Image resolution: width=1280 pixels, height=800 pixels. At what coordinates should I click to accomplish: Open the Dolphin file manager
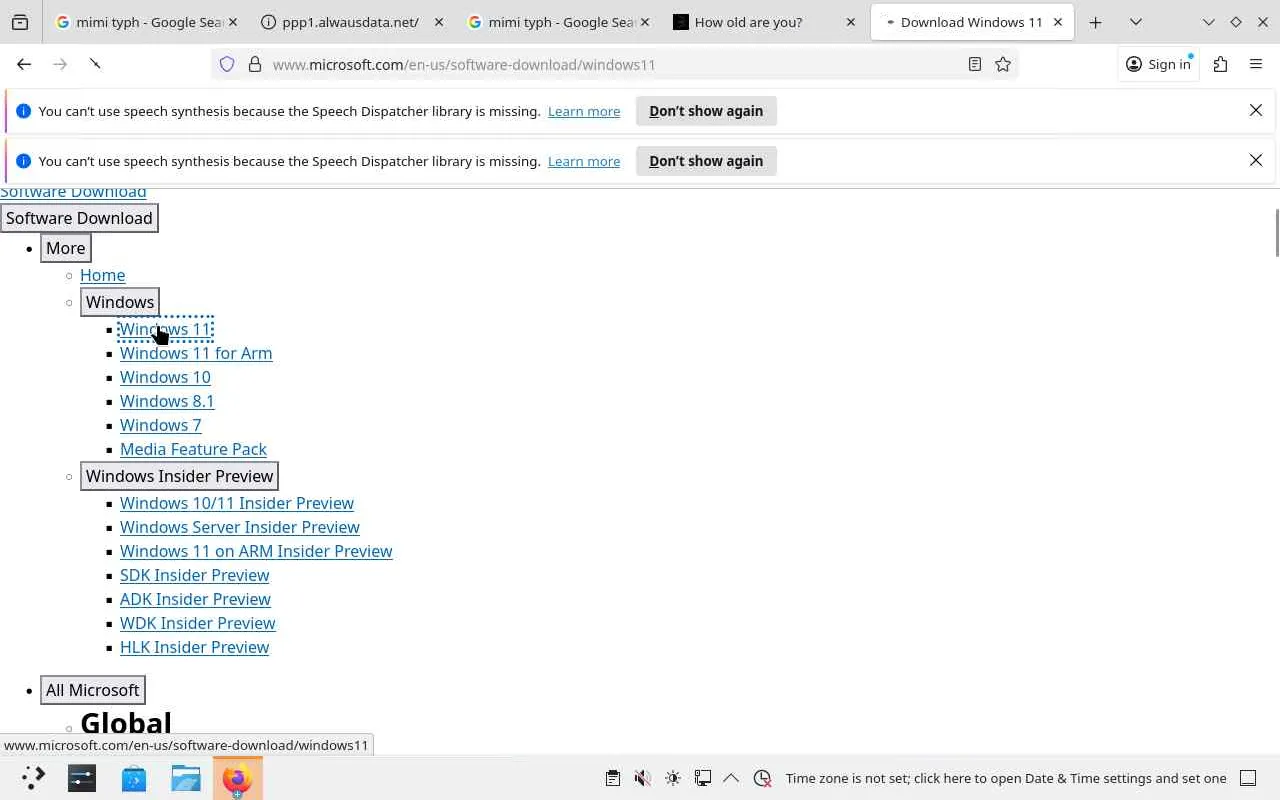[x=186, y=778]
